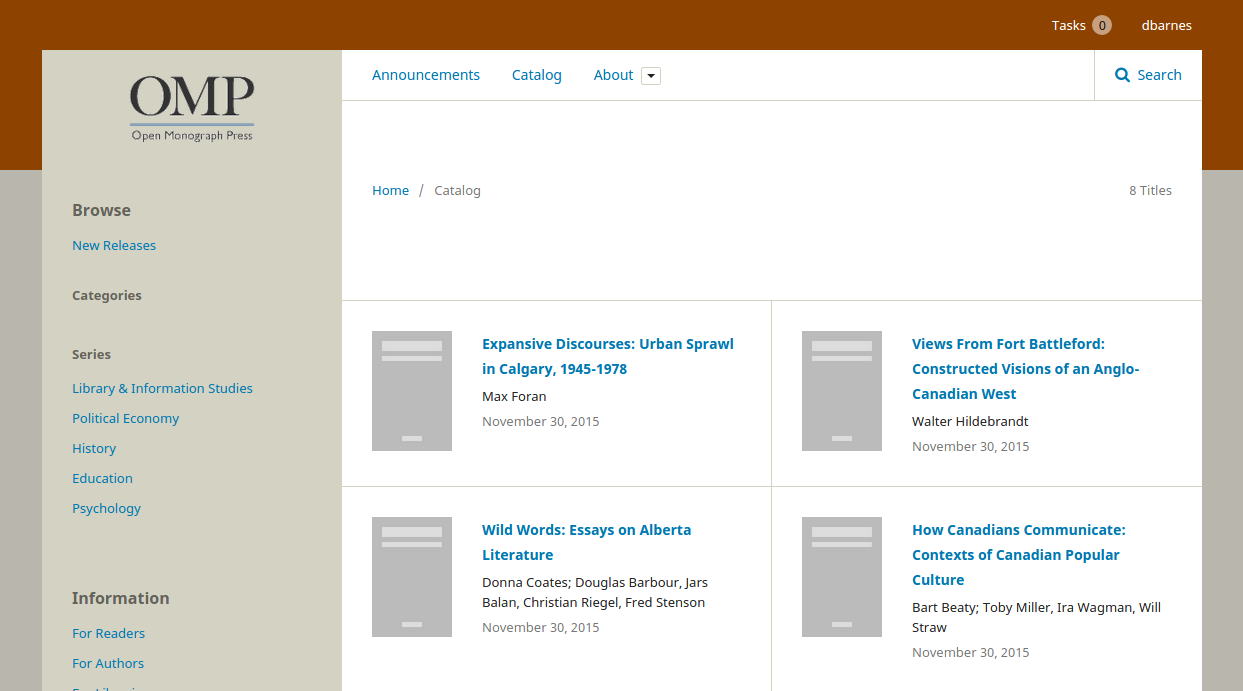
Task: Open the Tasks notification counter badge
Action: (1101, 25)
